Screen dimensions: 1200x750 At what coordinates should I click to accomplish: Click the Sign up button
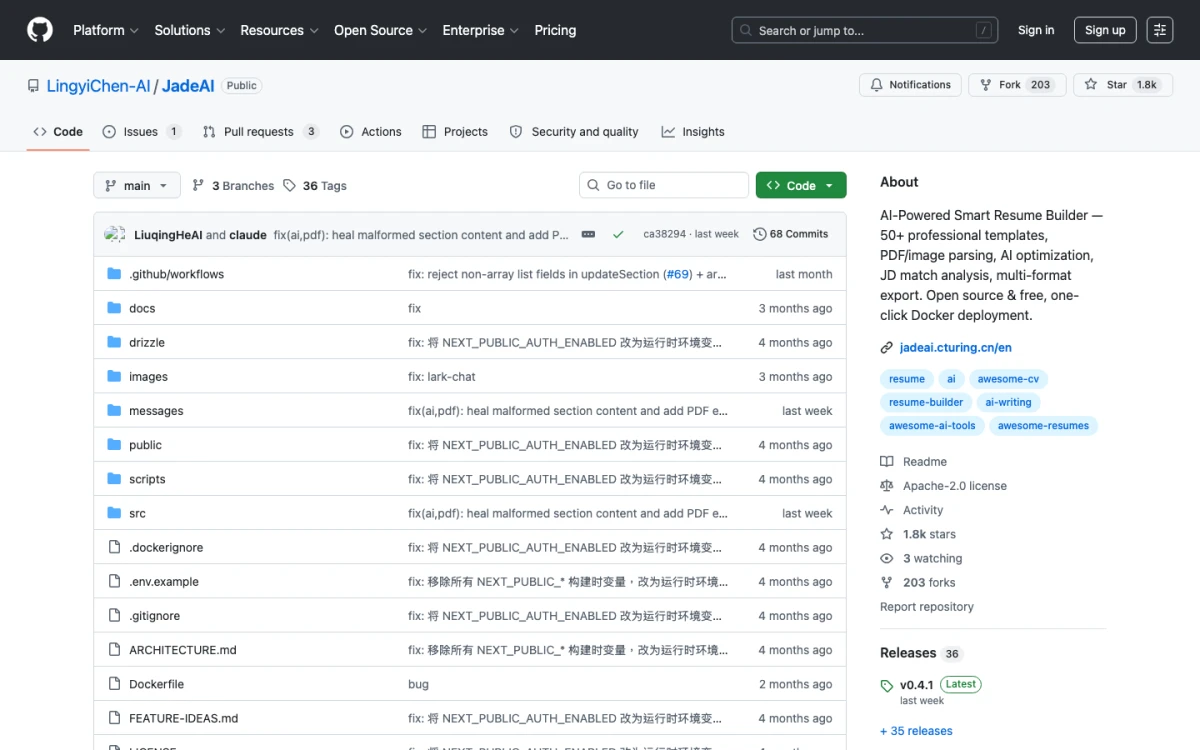coord(1105,30)
